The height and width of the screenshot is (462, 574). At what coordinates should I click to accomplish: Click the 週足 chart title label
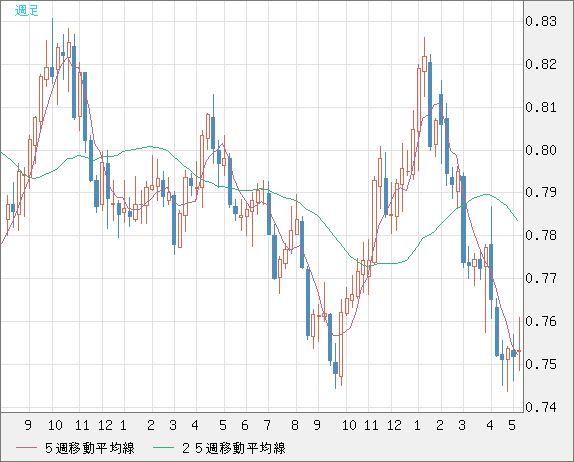(x=26, y=10)
